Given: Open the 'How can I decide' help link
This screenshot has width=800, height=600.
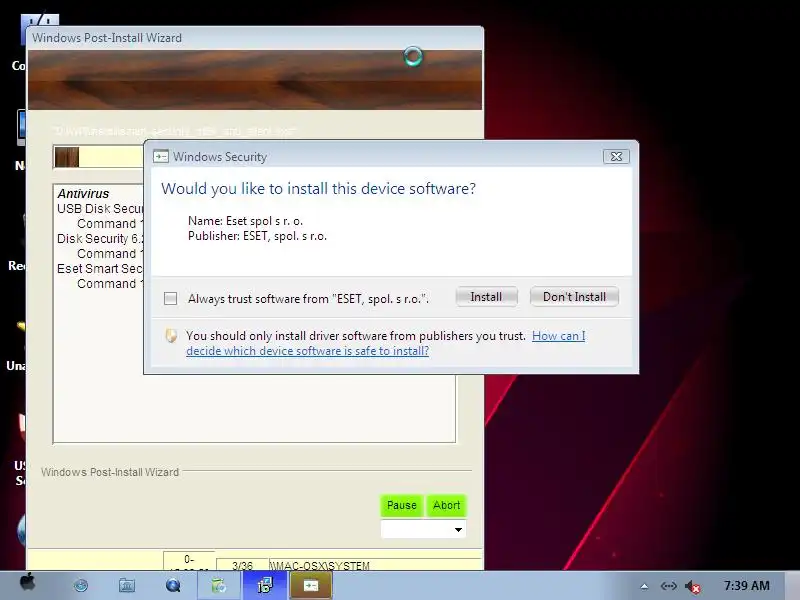Looking at the screenshot, I should [386, 343].
